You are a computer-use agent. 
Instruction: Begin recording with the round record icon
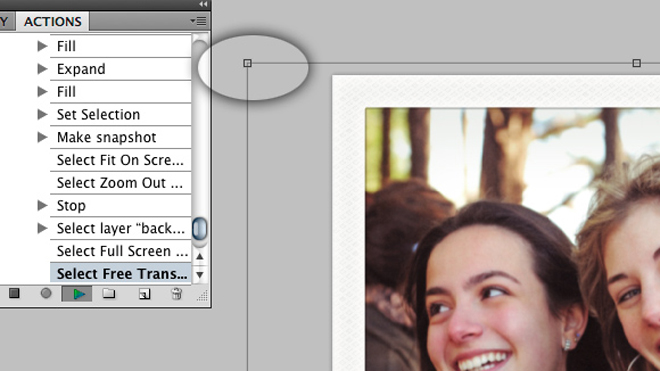click(x=46, y=293)
